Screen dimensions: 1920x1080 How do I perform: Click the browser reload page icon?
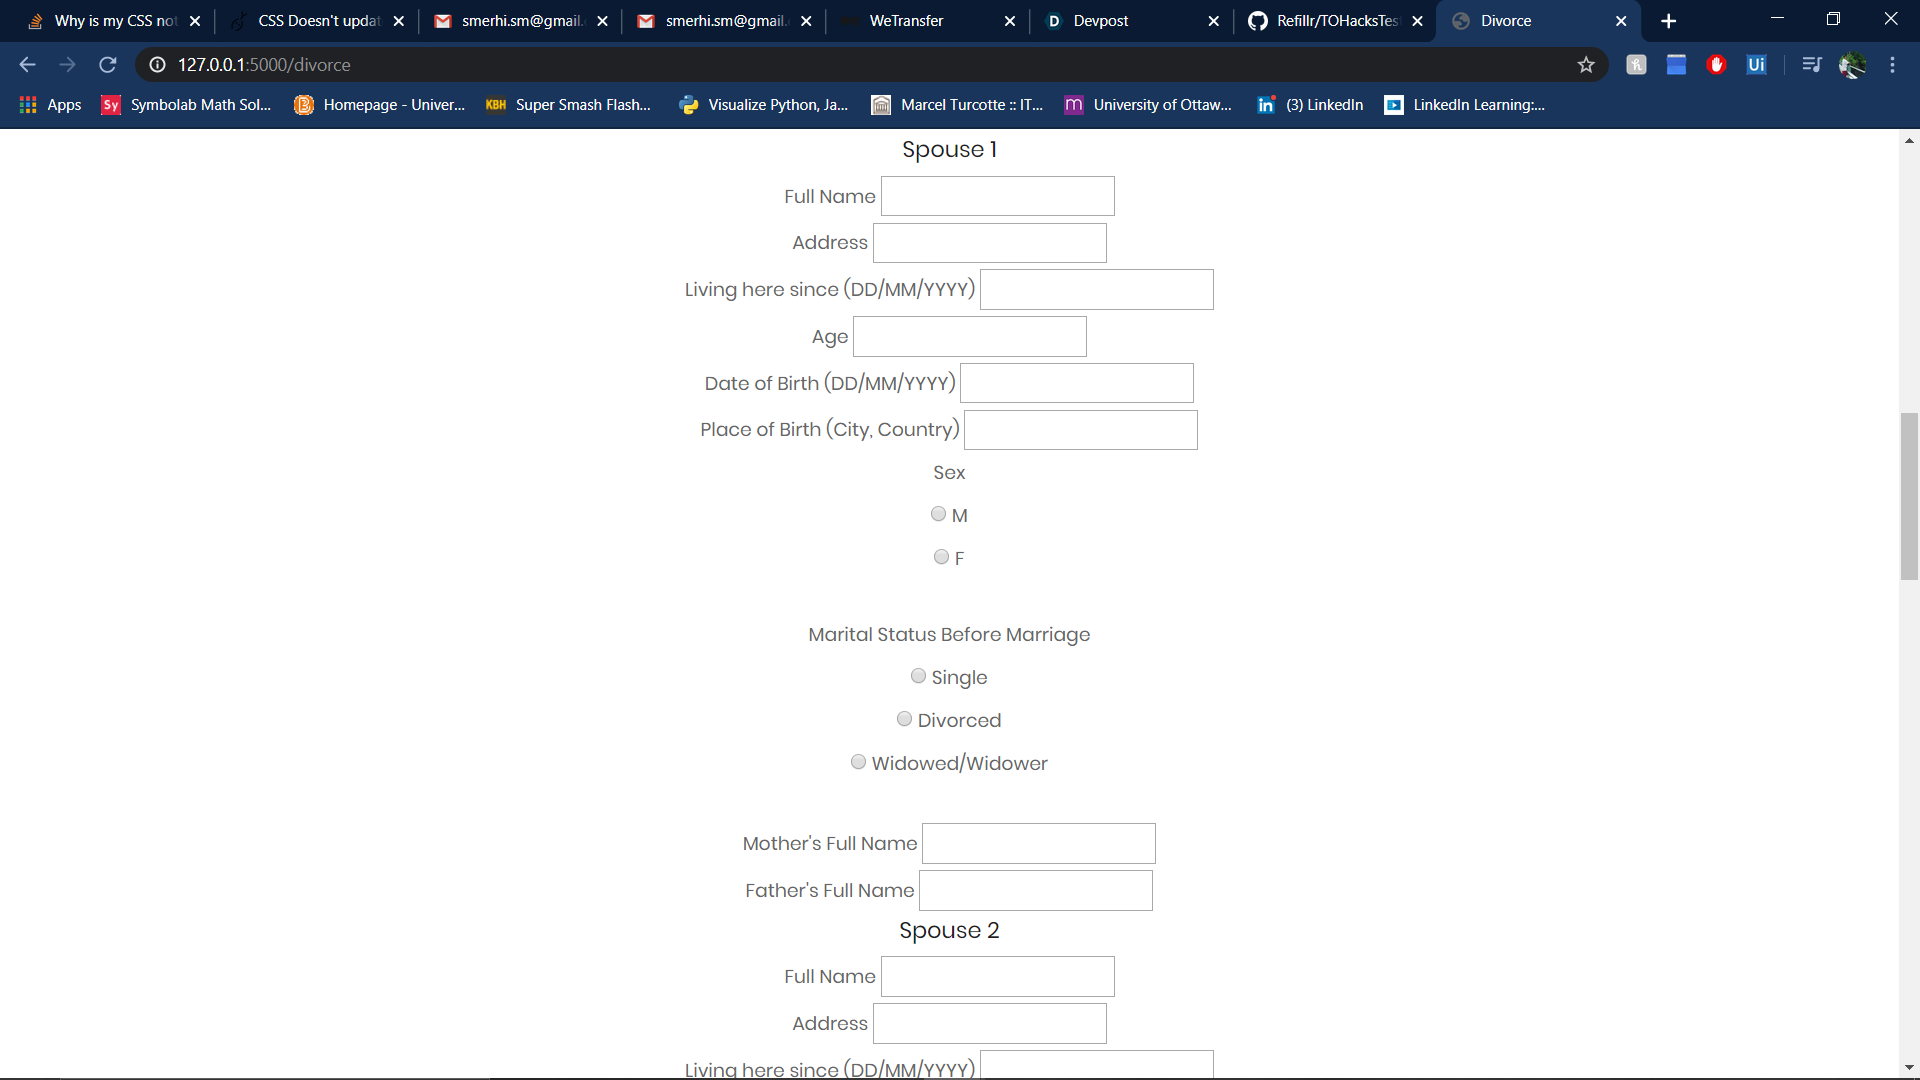coord(108,65)
